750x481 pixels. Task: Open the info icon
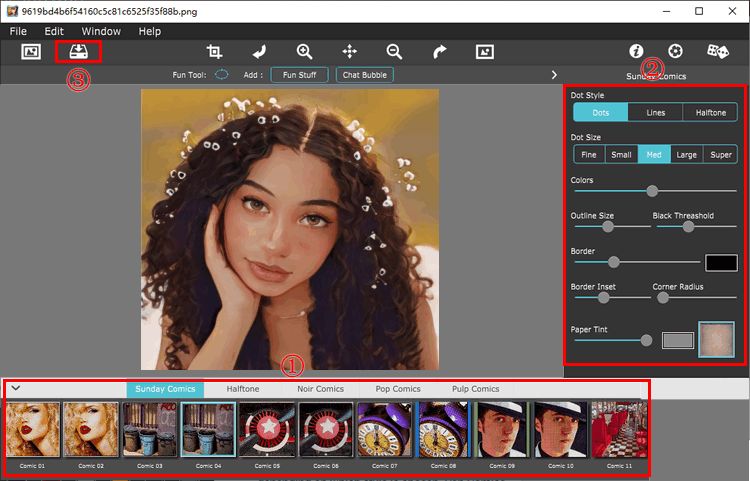636,51
